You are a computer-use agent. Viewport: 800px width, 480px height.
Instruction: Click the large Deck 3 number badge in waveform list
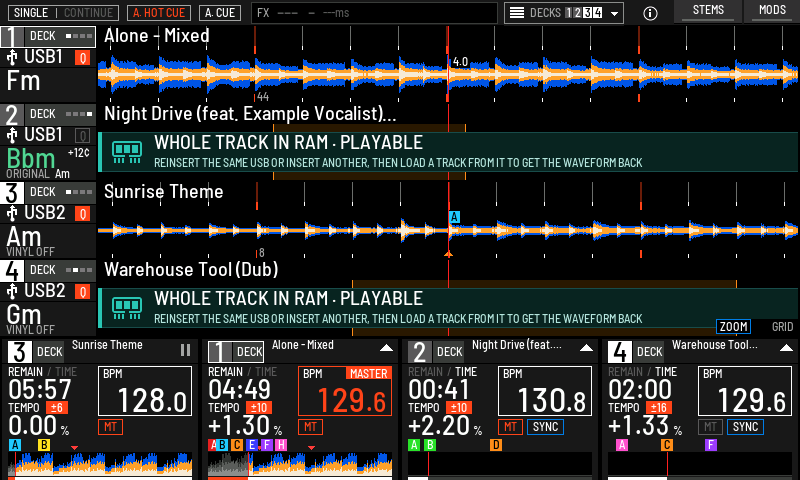click(12, 193)
